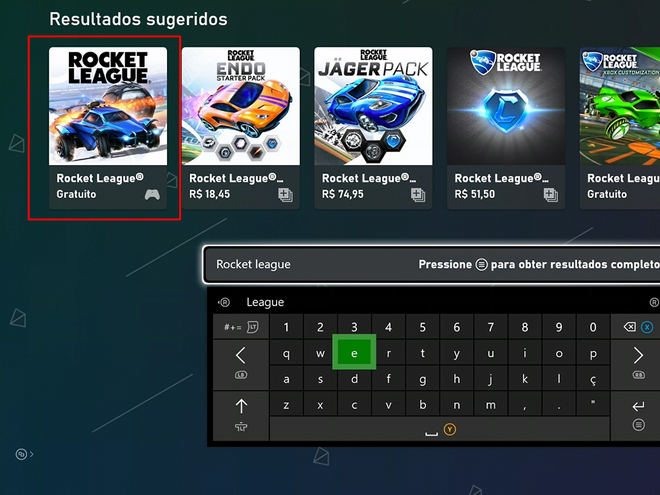This screenshot has width=660, height=495.
Task: Select the Rocket League credits tile R$ 51,50
Action: click(506, 128)
